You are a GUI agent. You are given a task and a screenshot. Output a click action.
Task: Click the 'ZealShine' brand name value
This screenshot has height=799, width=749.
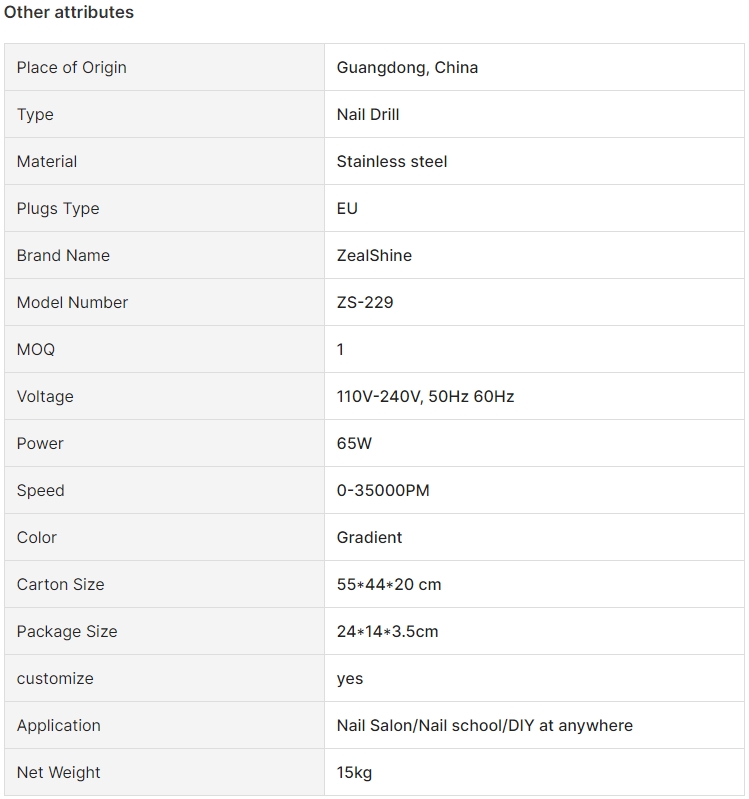pos(374,256)
